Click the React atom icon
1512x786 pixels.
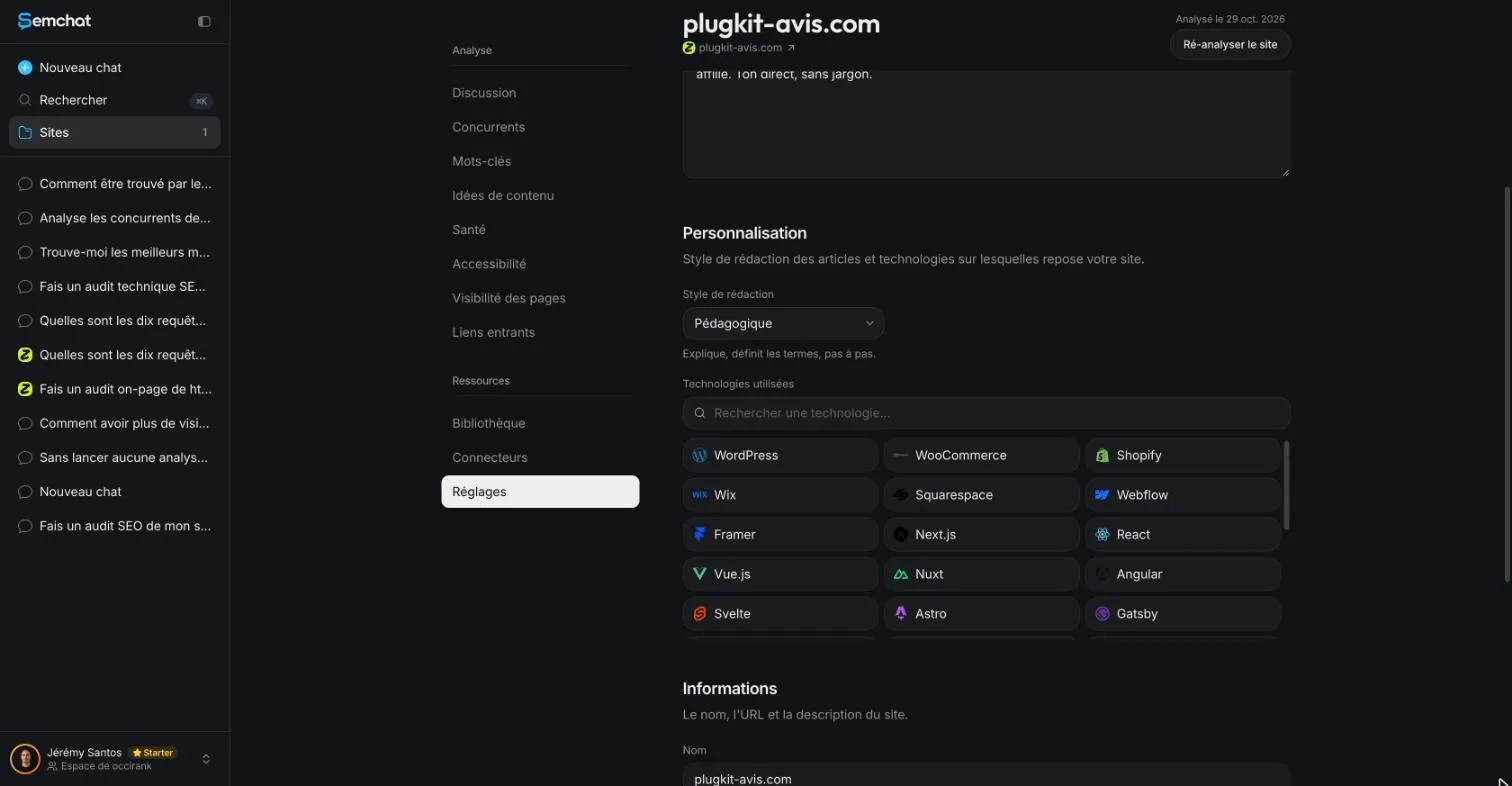(1102, 534)
